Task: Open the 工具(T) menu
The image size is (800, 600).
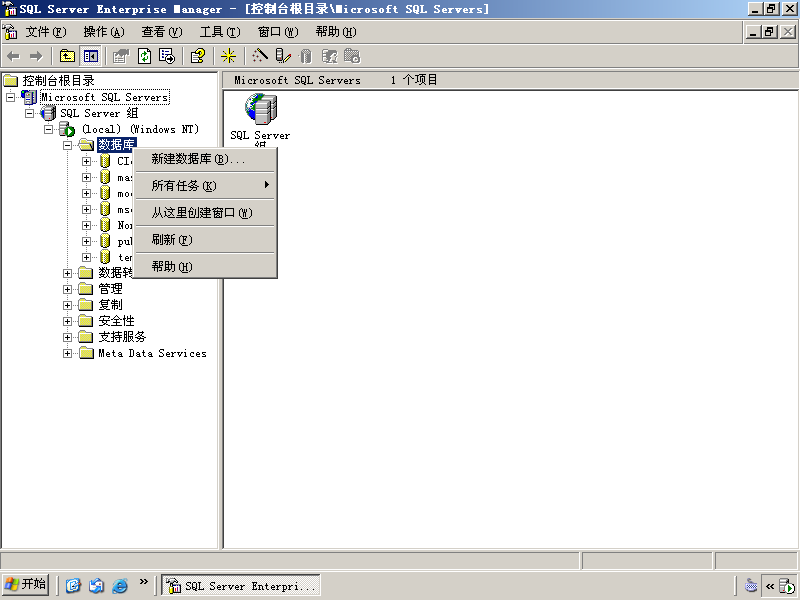Action: 220,32
